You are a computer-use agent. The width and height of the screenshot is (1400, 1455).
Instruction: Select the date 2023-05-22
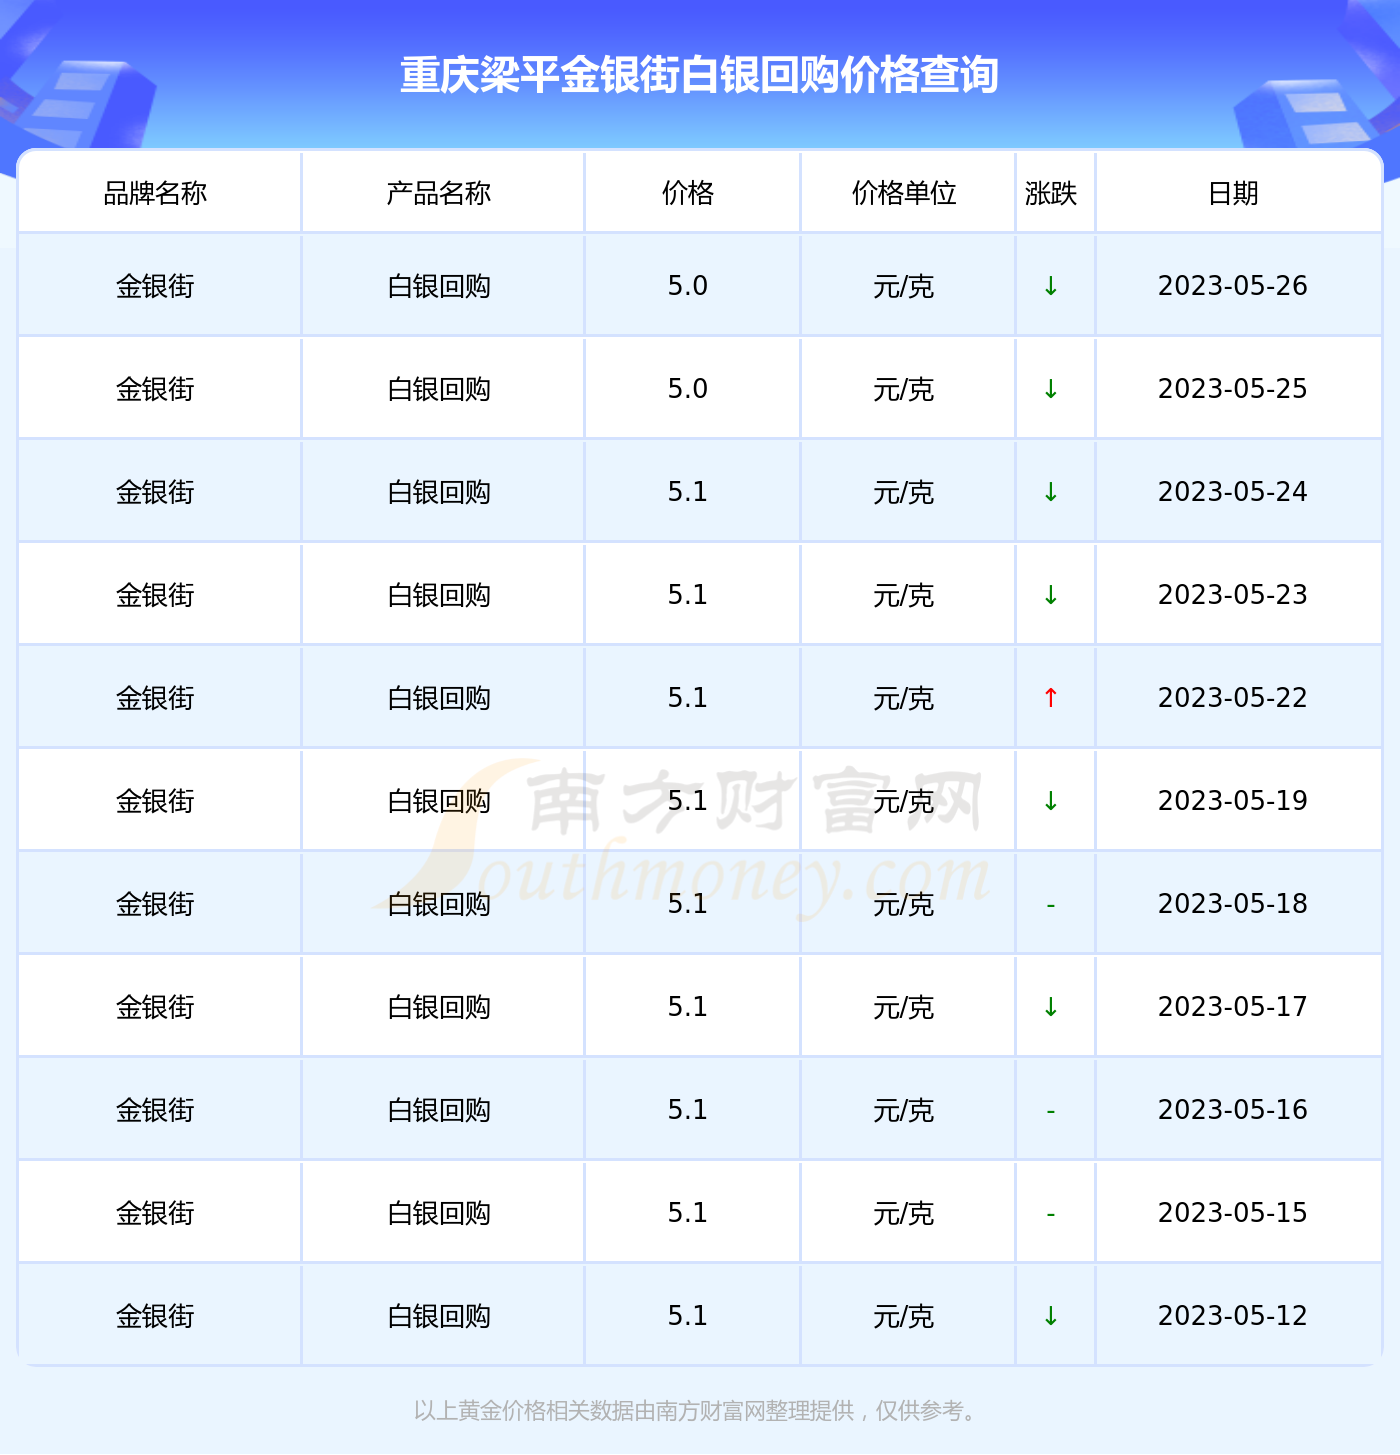1233,698
